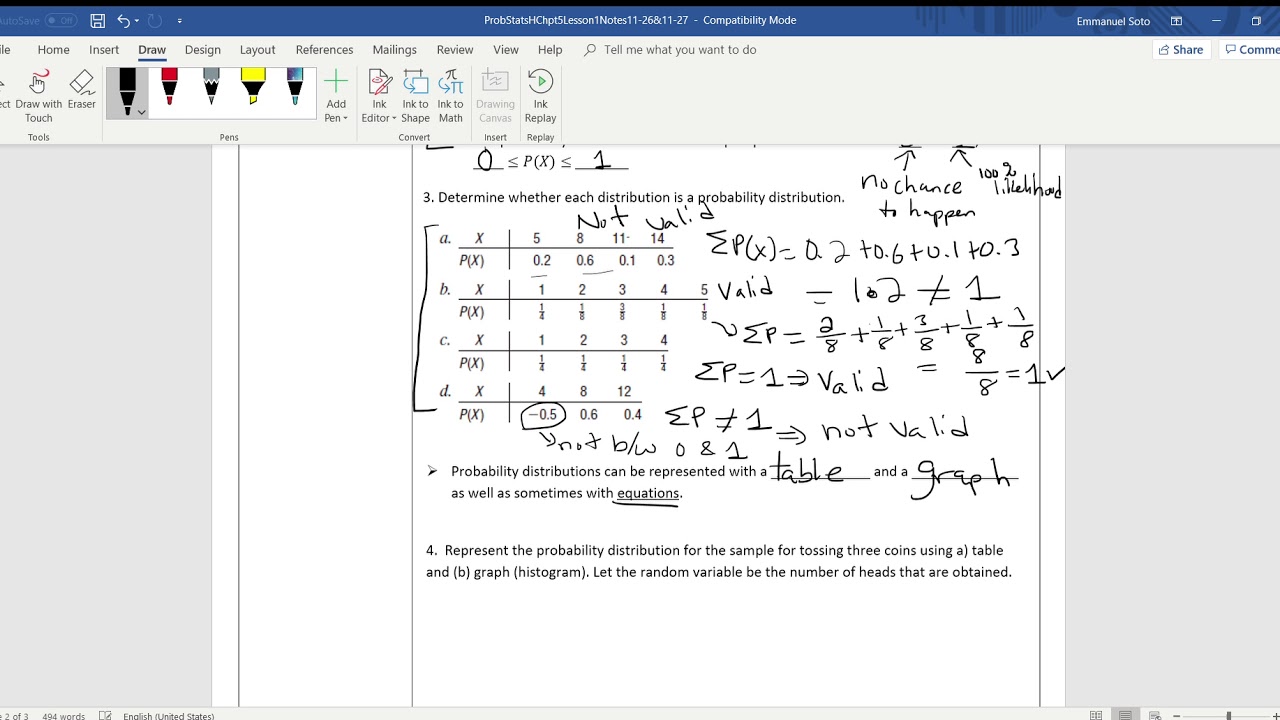The width and height of the screenshot is (1280, 720).
Task: Click the Redo icon
Action: 154,20
